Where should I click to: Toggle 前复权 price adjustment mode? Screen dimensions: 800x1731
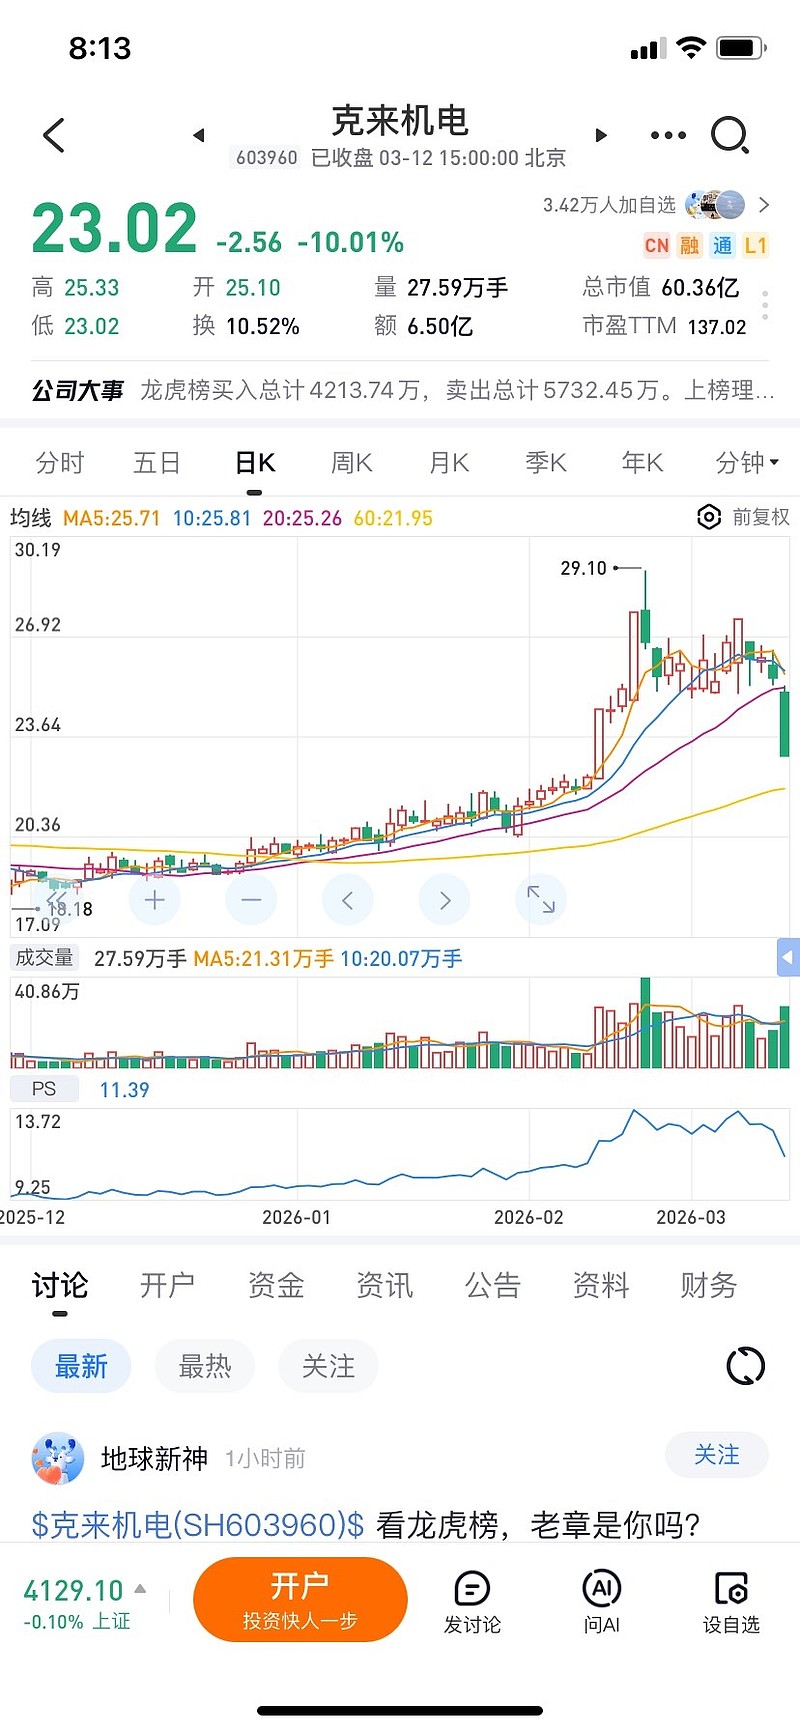760,517
